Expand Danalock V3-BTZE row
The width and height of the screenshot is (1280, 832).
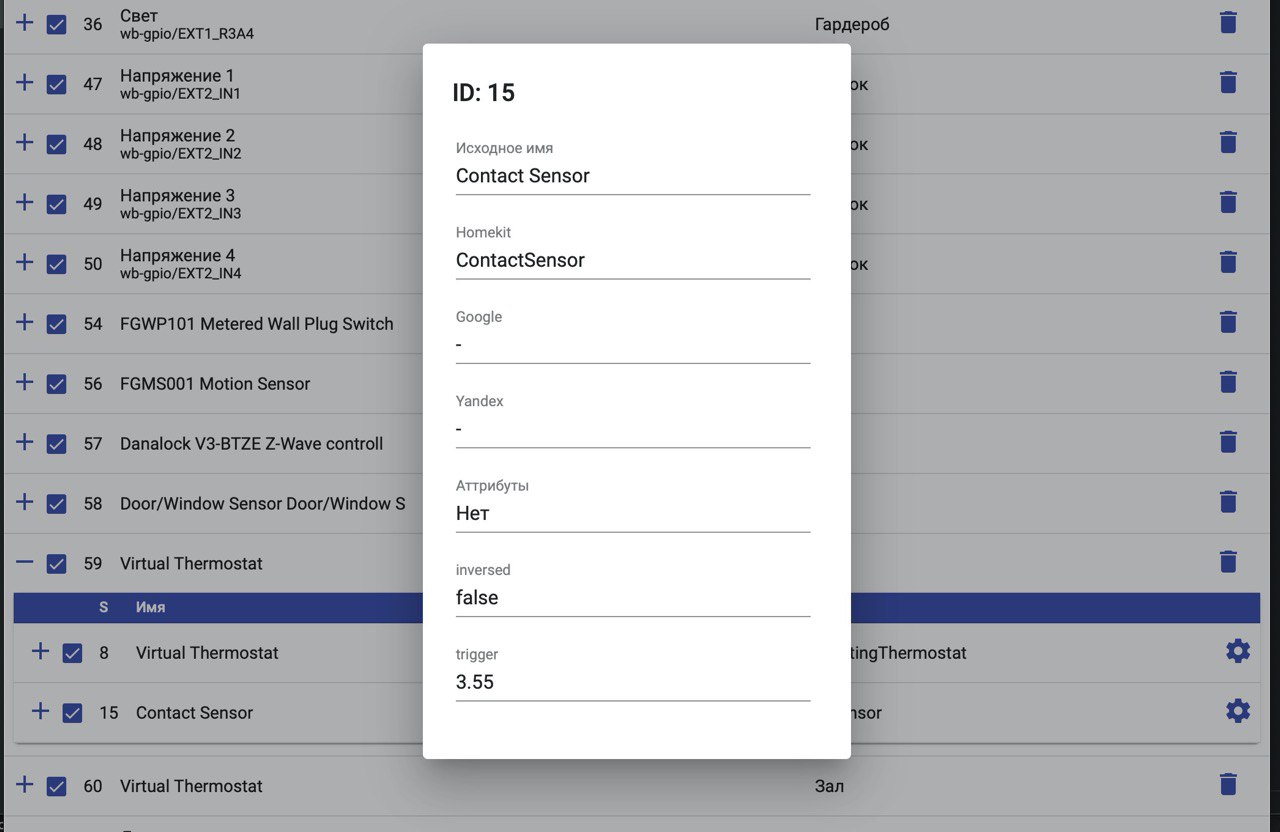pyautogui.click(x=25, y=442)
